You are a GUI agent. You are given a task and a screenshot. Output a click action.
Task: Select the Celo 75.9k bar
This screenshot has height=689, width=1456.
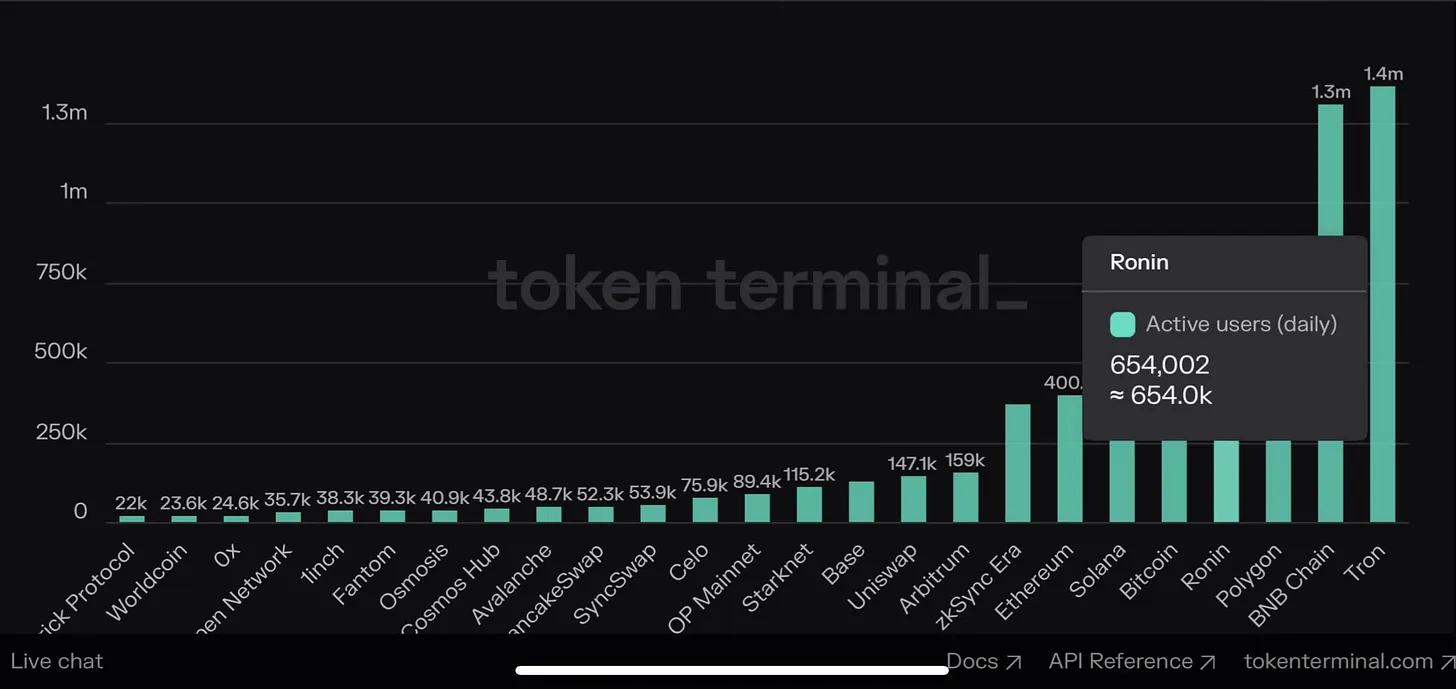click(705, 510)
